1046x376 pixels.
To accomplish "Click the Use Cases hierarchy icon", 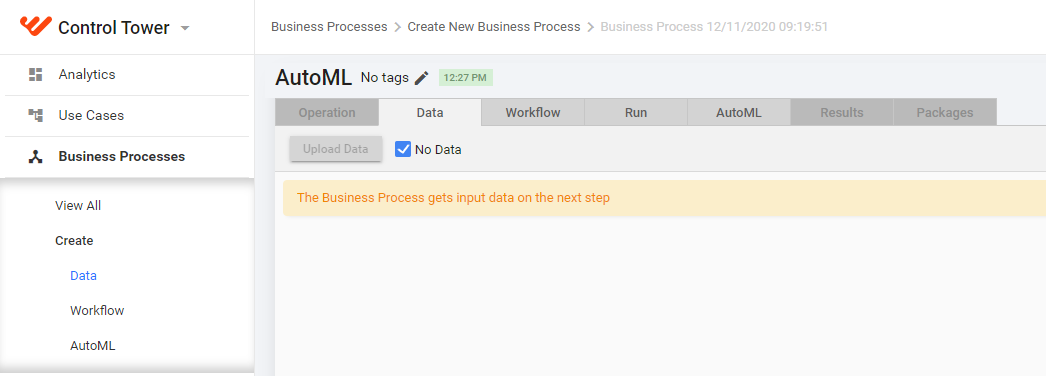I will 35,115.
